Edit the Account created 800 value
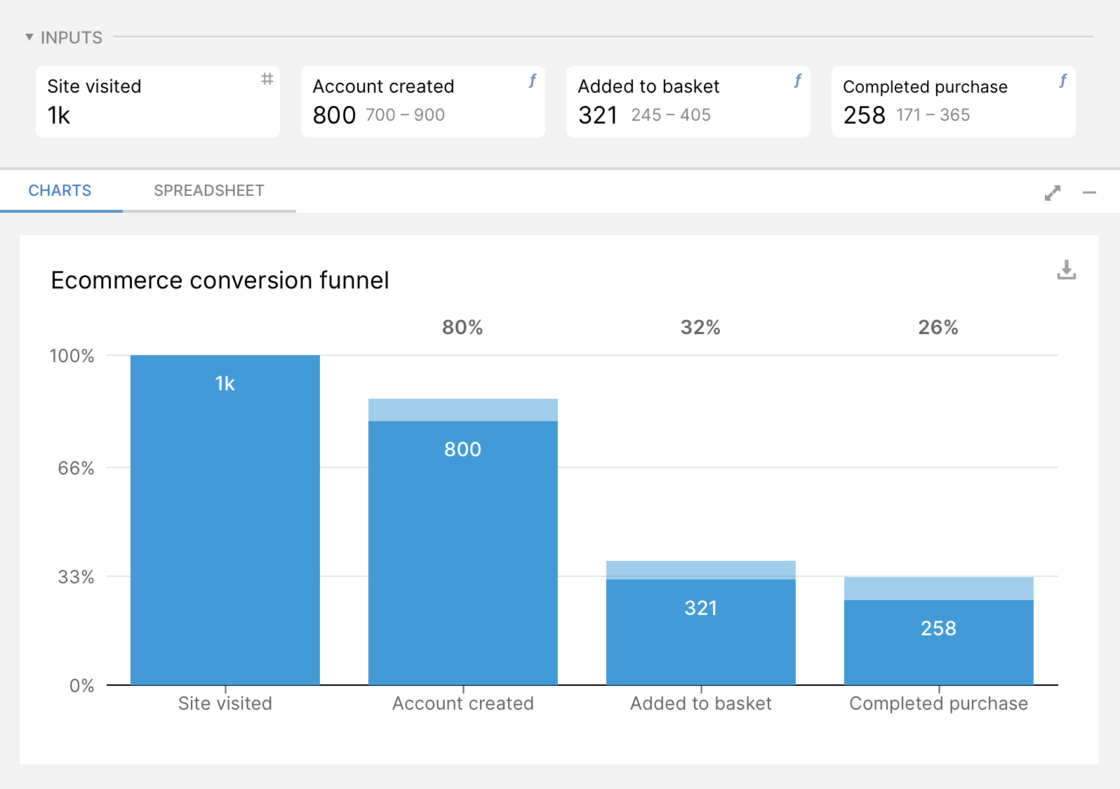Viewport: 1120px width, 789px height. tap(334, 116)
